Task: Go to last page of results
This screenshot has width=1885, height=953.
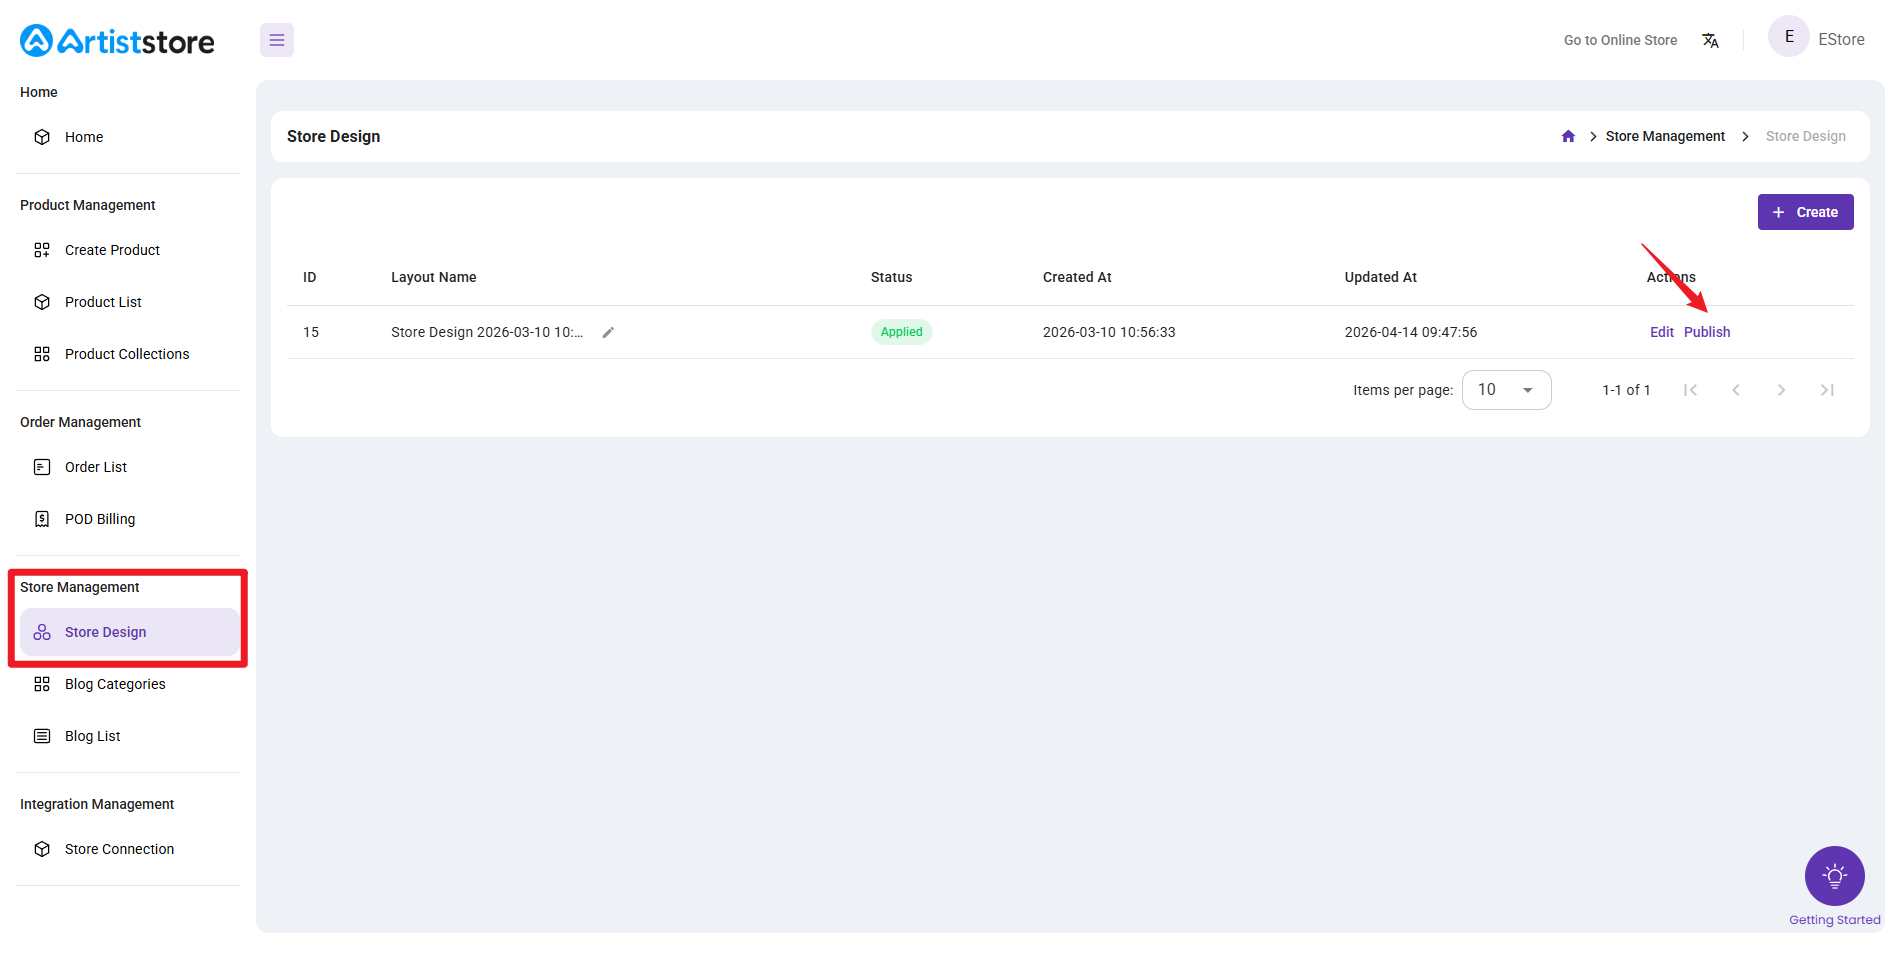Action: pyautogui.click(x=1827, y=390)
